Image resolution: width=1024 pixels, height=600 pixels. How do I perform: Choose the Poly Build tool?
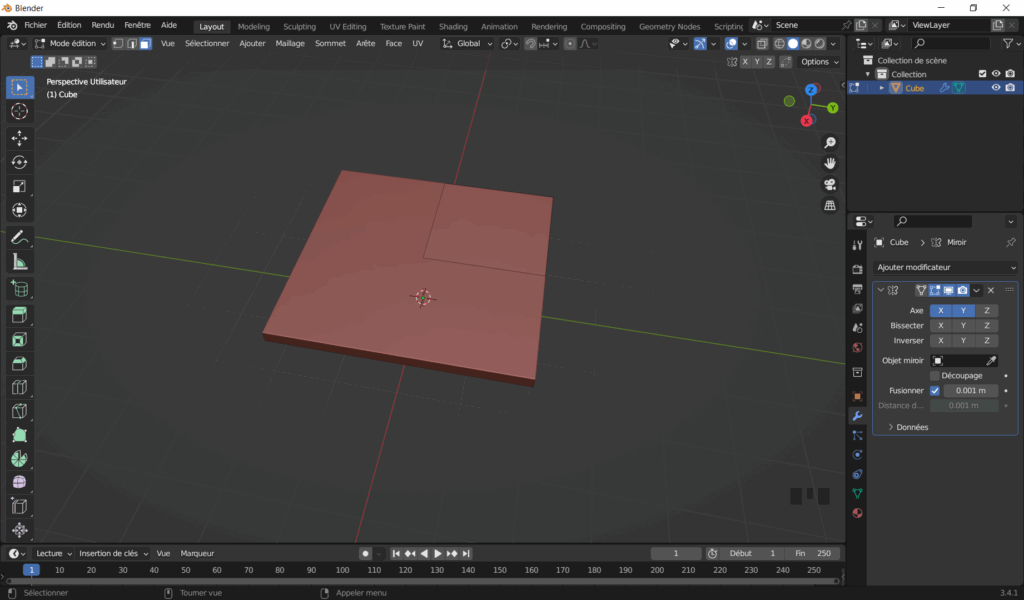[x=20, y=435]
